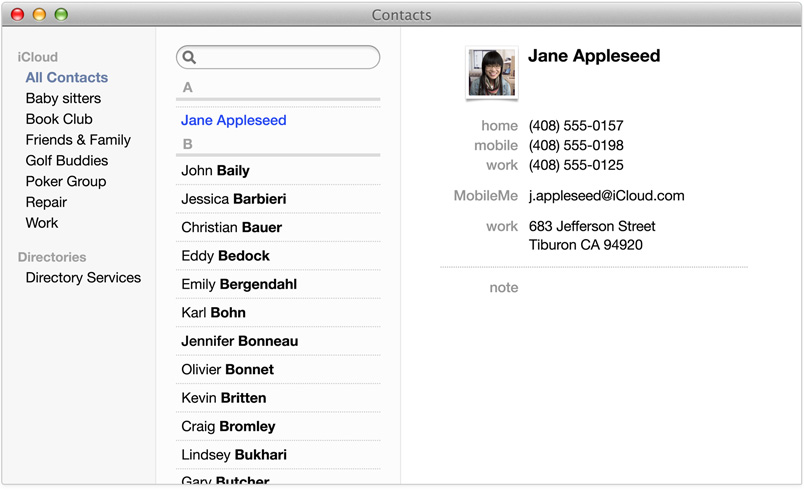Select Jane Appleseed in contact list
The height and width of the screenshot is (490, 804).
pos(234,120)
